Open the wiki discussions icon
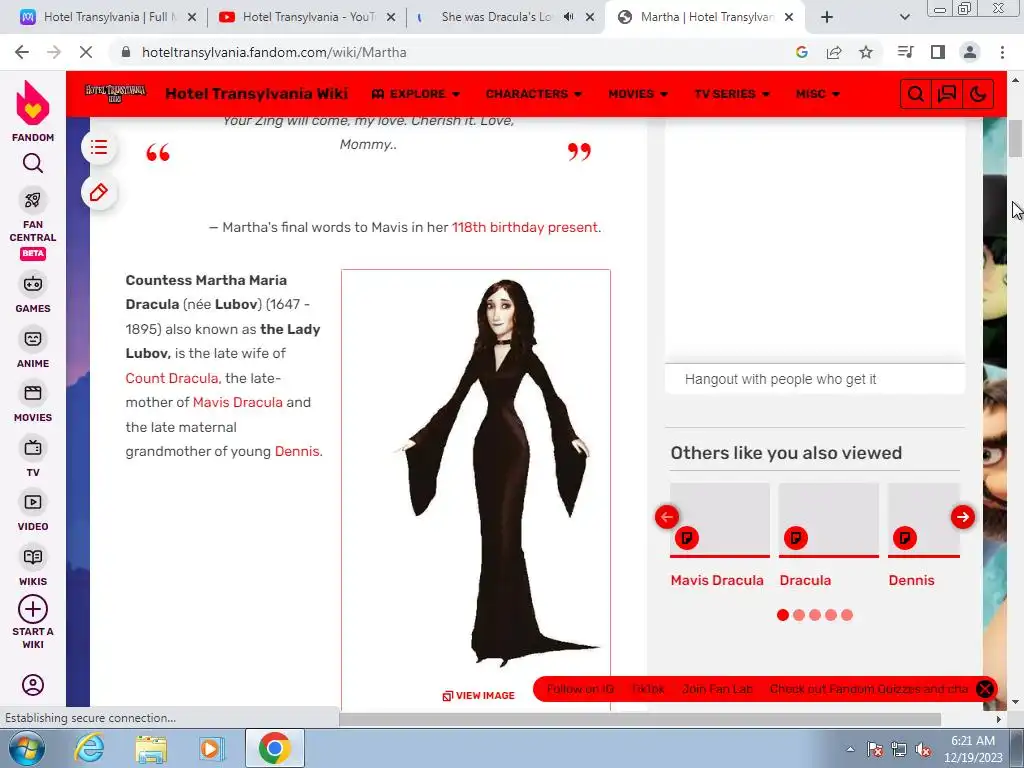The image size is (1024, 768). pyautogui.click(x=947, y=94)
